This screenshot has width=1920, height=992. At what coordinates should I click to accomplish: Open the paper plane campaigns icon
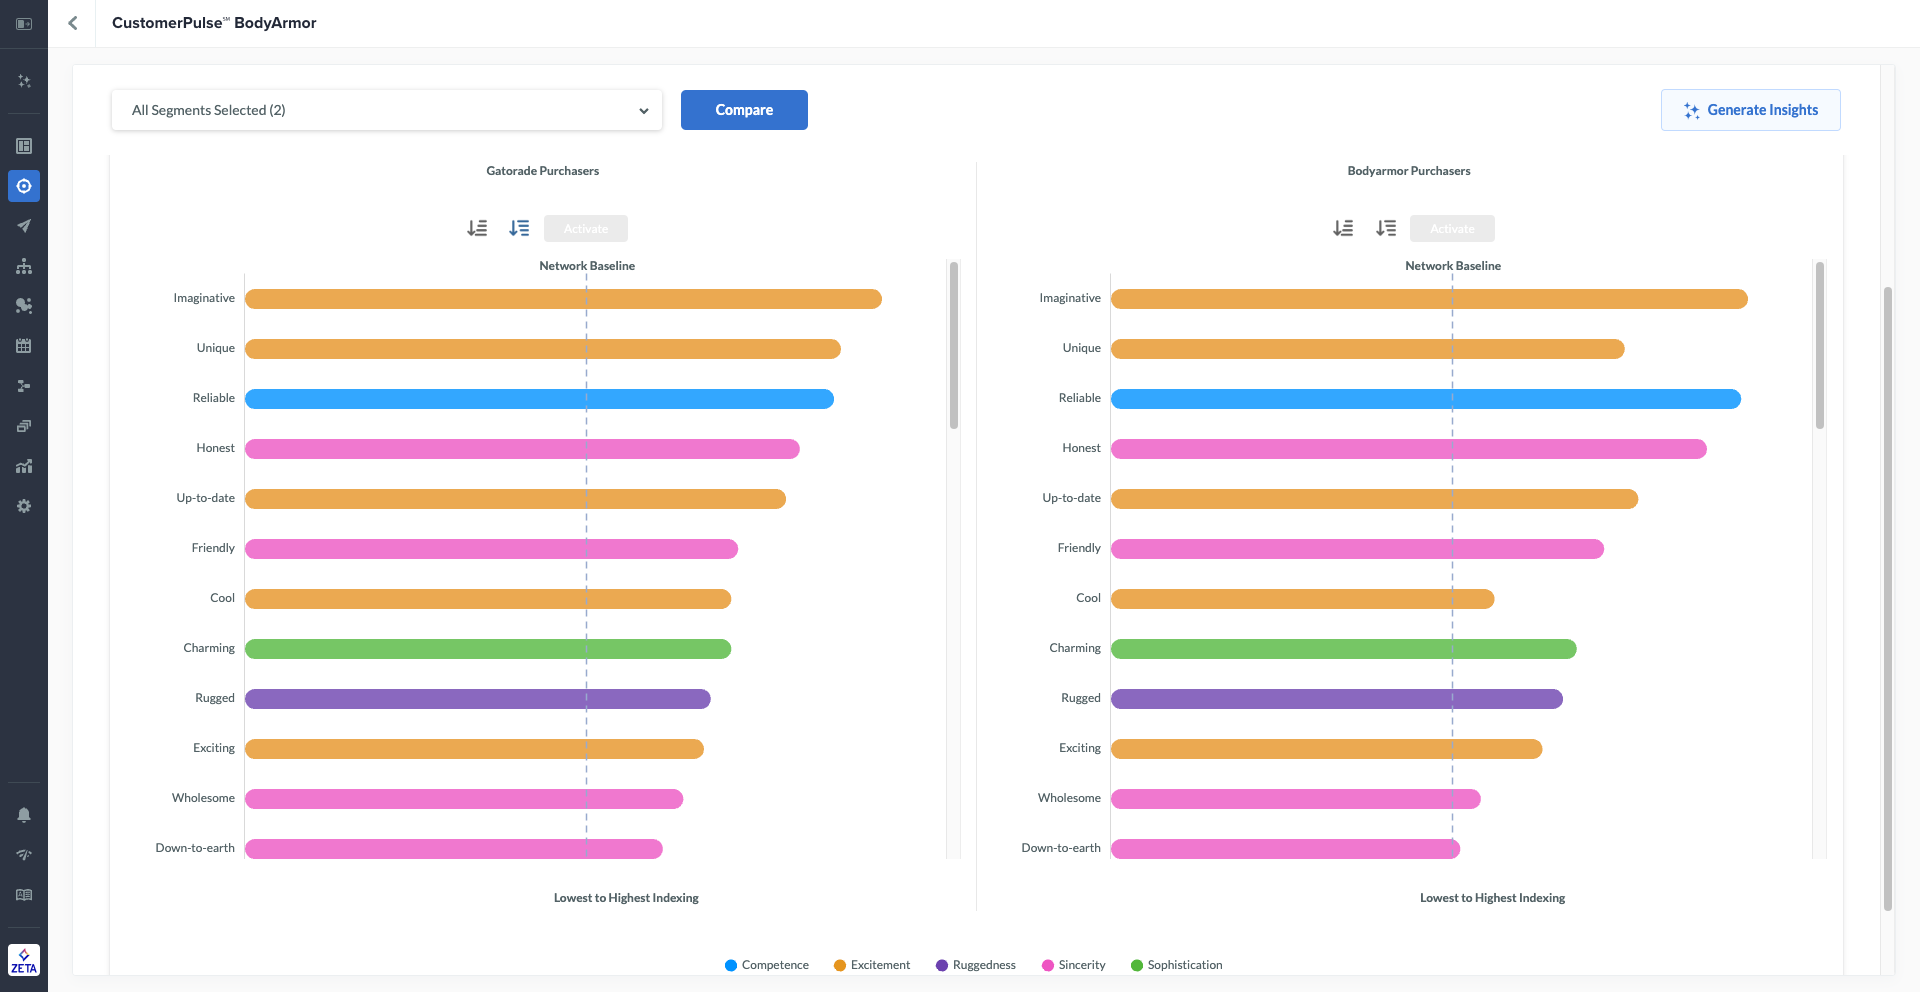[24, 226]
